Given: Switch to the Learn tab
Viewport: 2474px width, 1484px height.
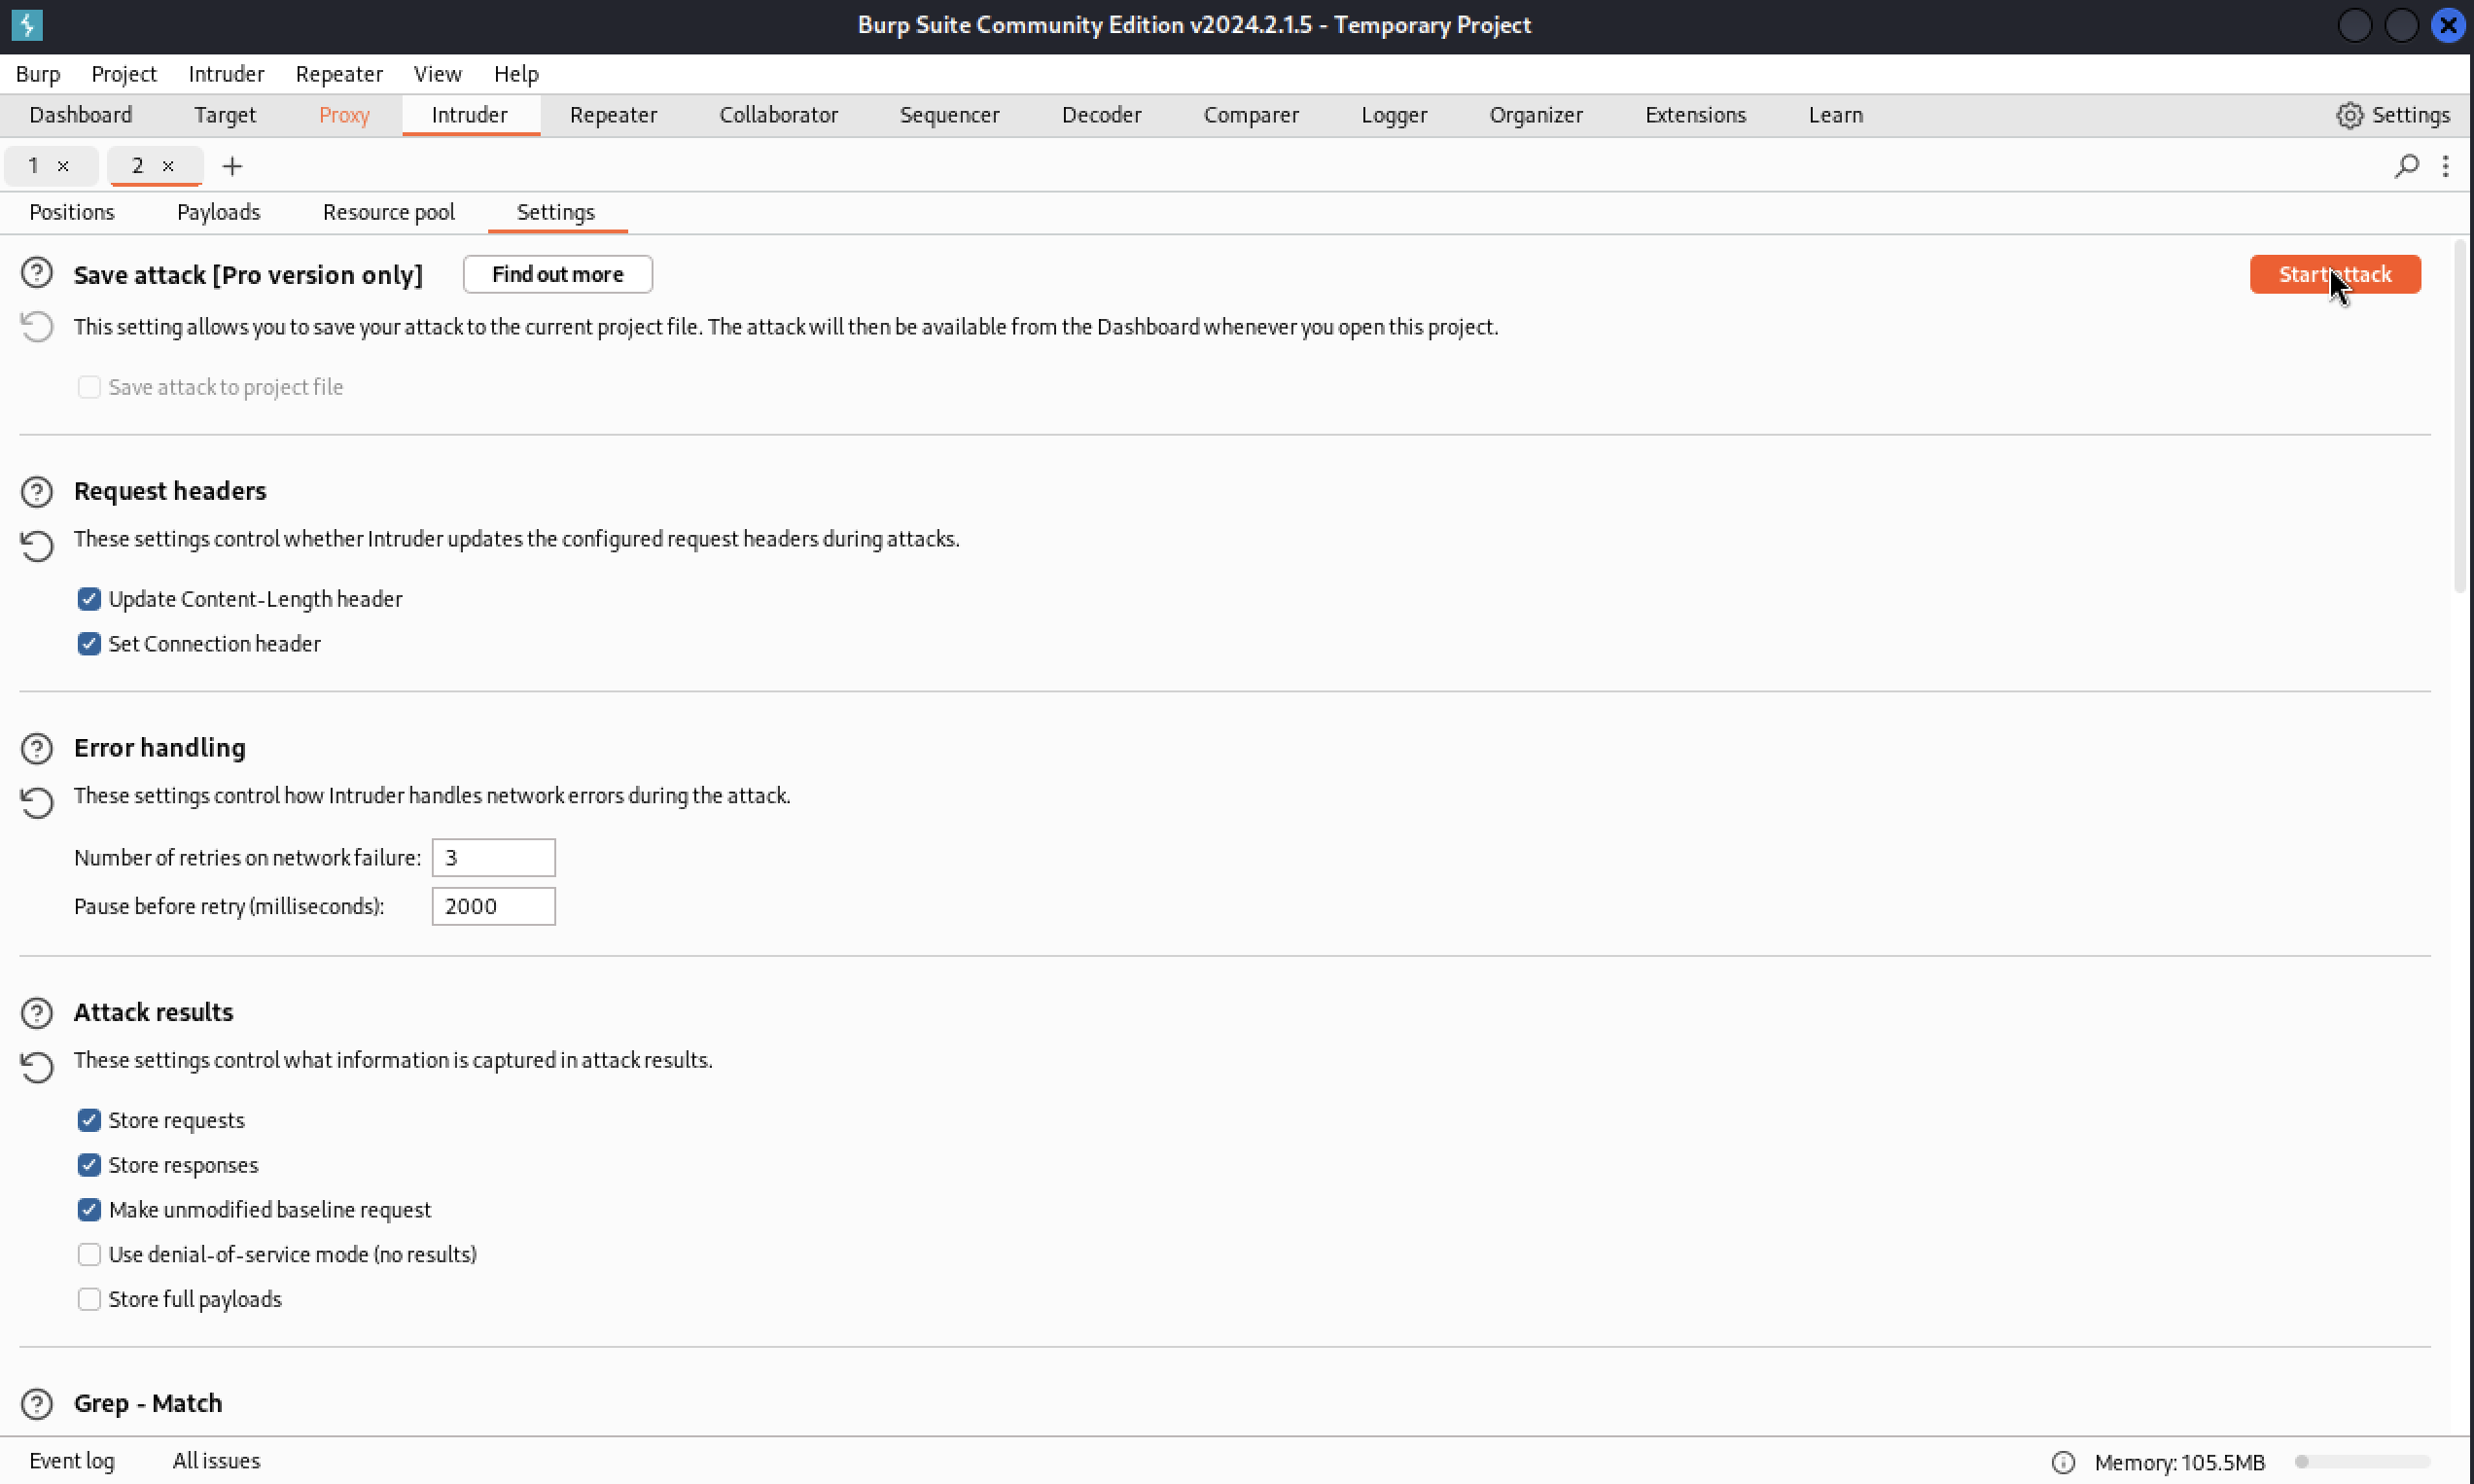Looking at the screenshot, I should (1835, 115).
